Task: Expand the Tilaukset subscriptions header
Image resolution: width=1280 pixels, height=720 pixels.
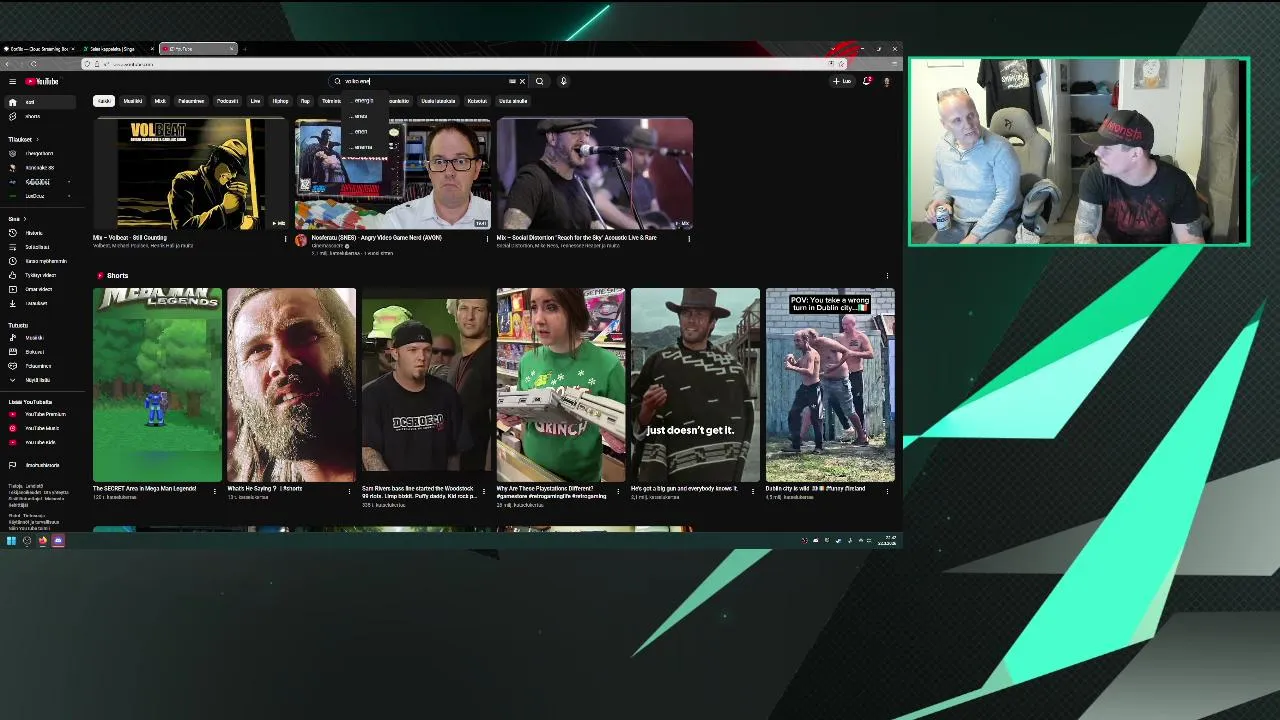Action: 22,139
